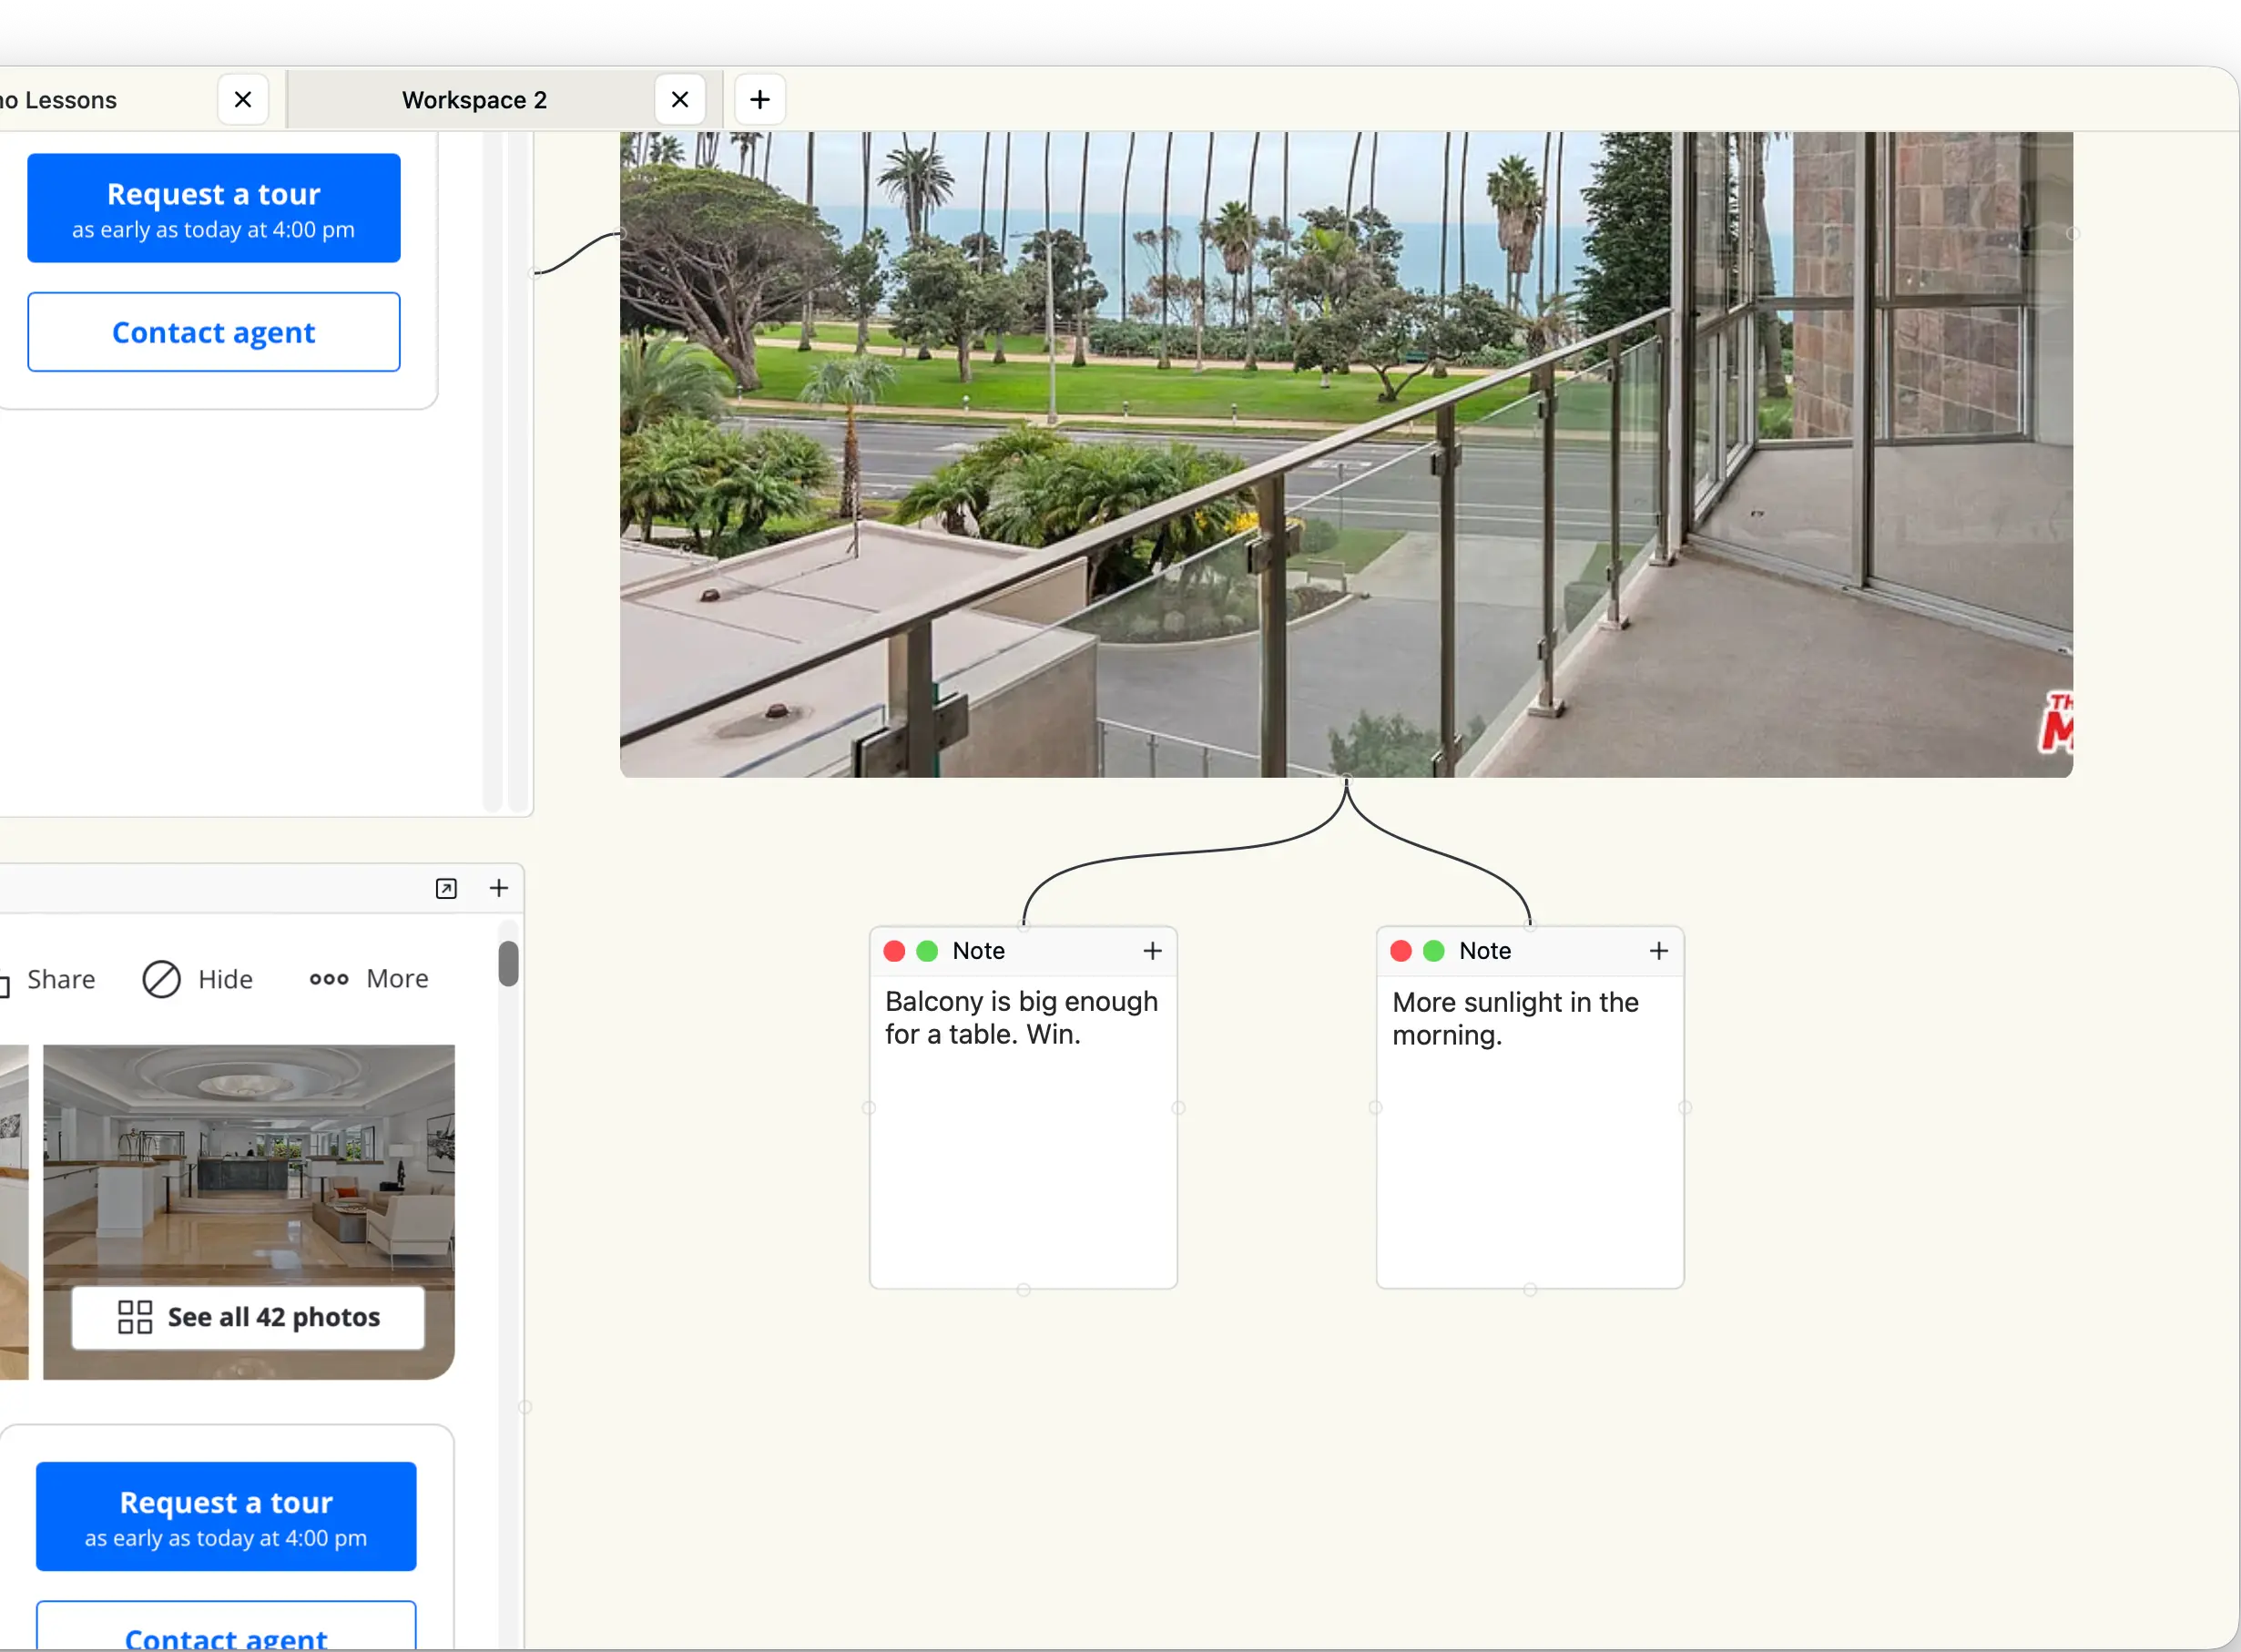Screen dimensions: 2241x1652
Task: Add a new workspace tab
Action: click(x=760, y=100)
